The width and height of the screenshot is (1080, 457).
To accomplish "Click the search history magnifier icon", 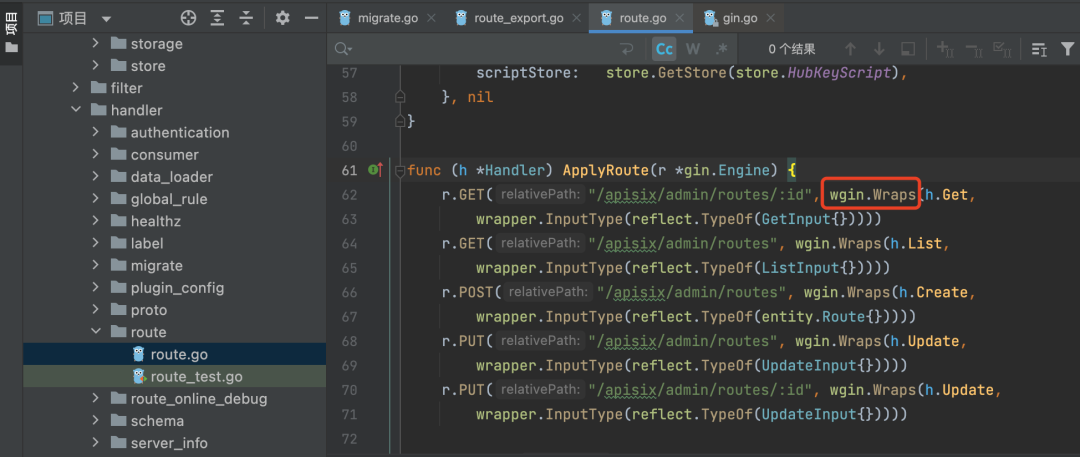I will point(342,49).
